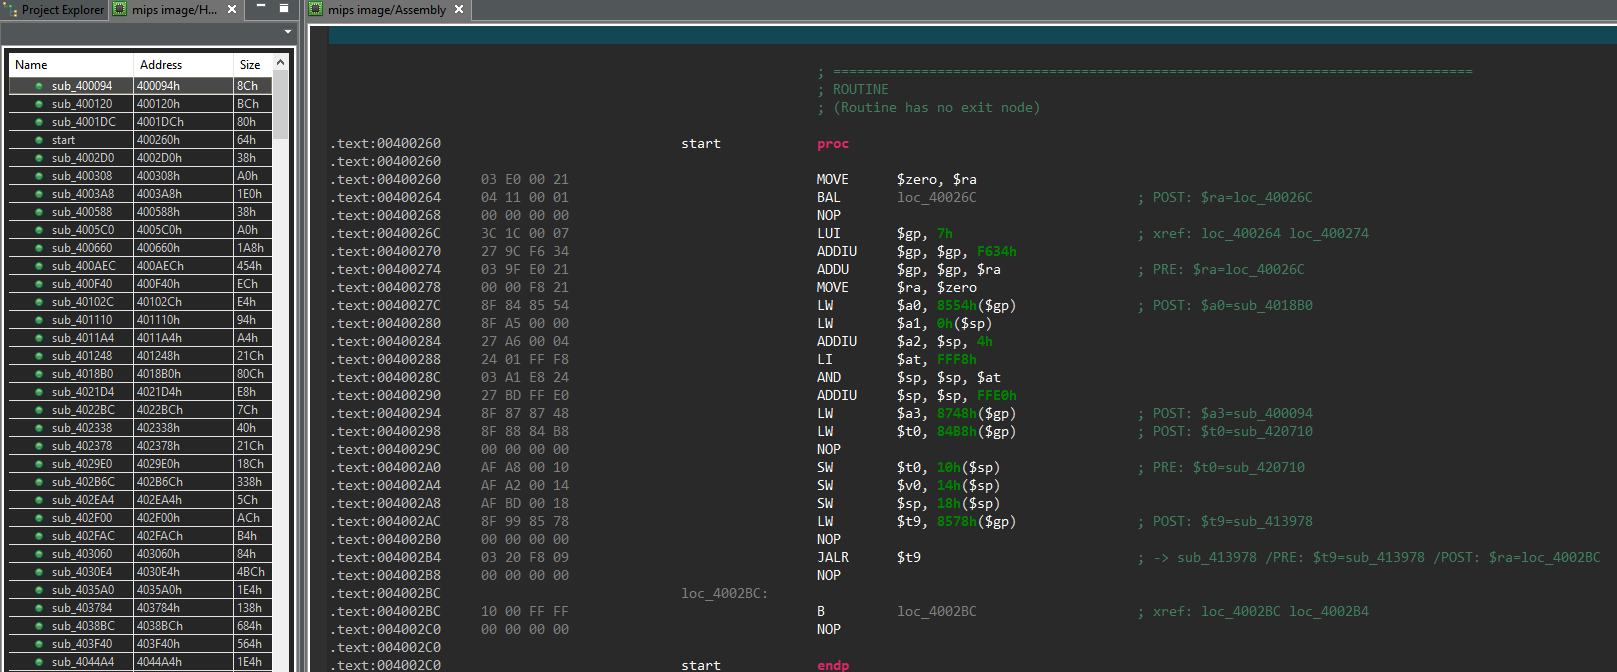Click the address cell 402378h
The image size is (1617, 672).
[183, 446]
